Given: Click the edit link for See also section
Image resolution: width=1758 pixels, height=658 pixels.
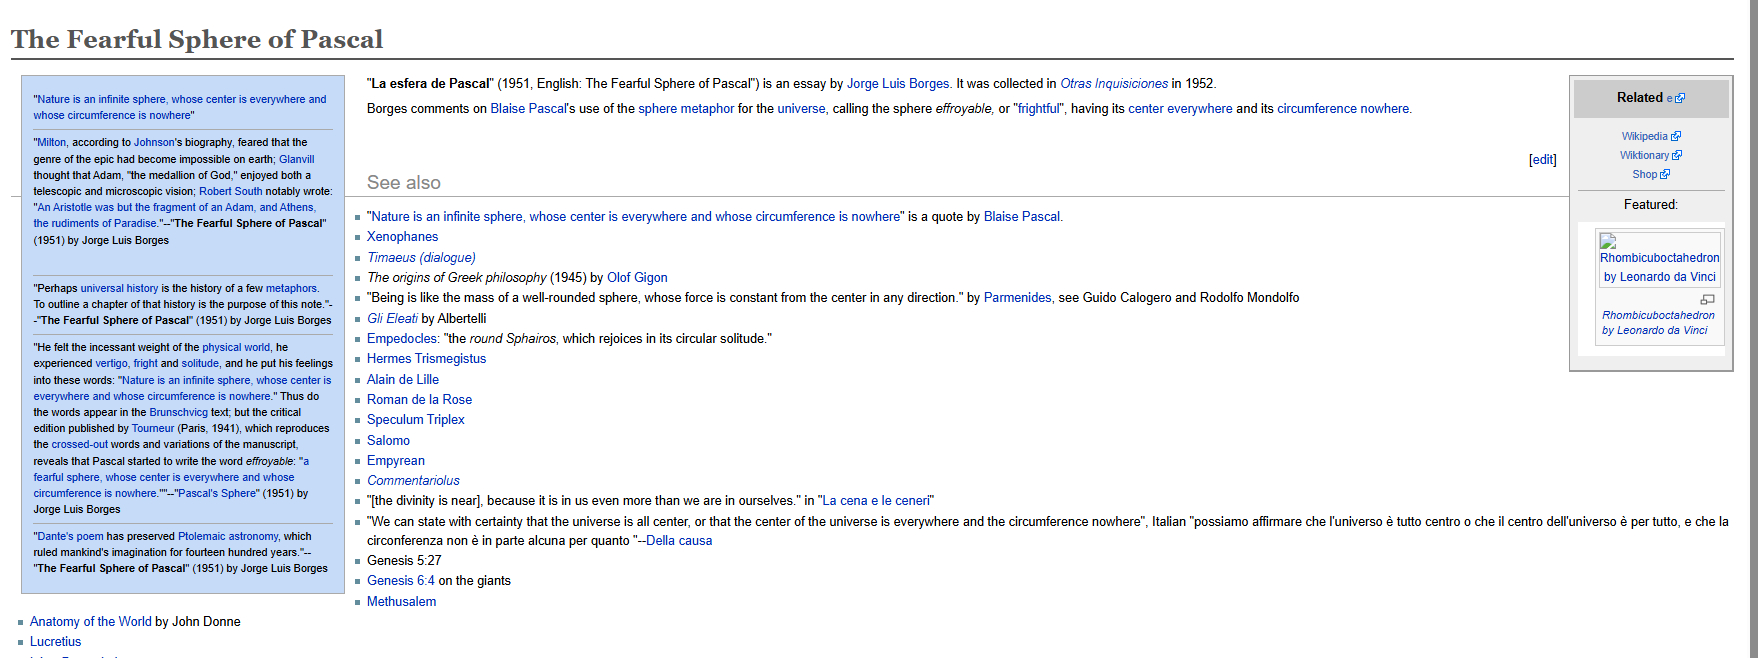Looking at the screenshot, I should tap(1542, 159).
